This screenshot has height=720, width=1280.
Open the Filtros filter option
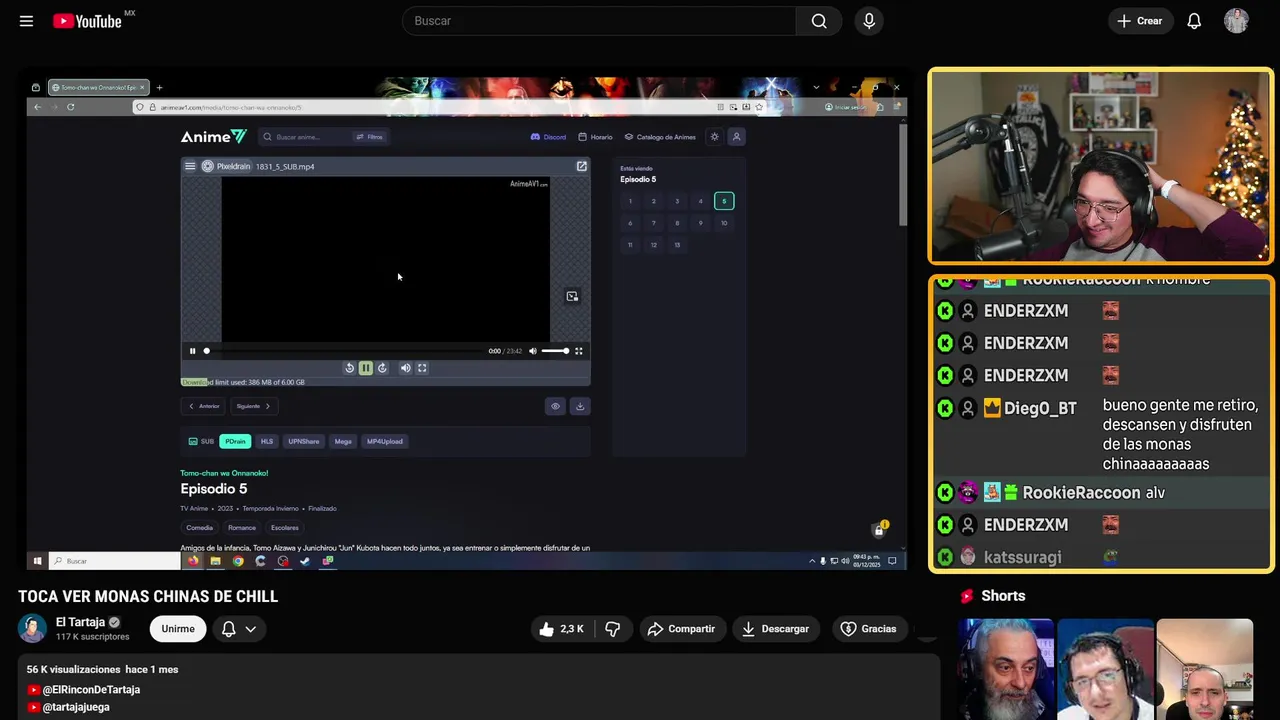[x=369, y=137]
